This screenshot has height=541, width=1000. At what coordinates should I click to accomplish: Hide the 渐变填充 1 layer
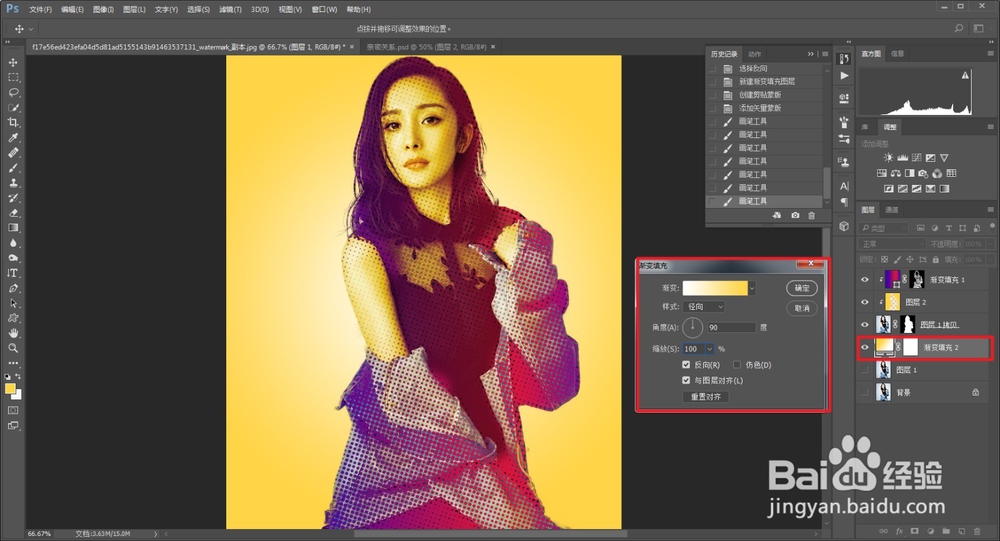coord(865,279)
